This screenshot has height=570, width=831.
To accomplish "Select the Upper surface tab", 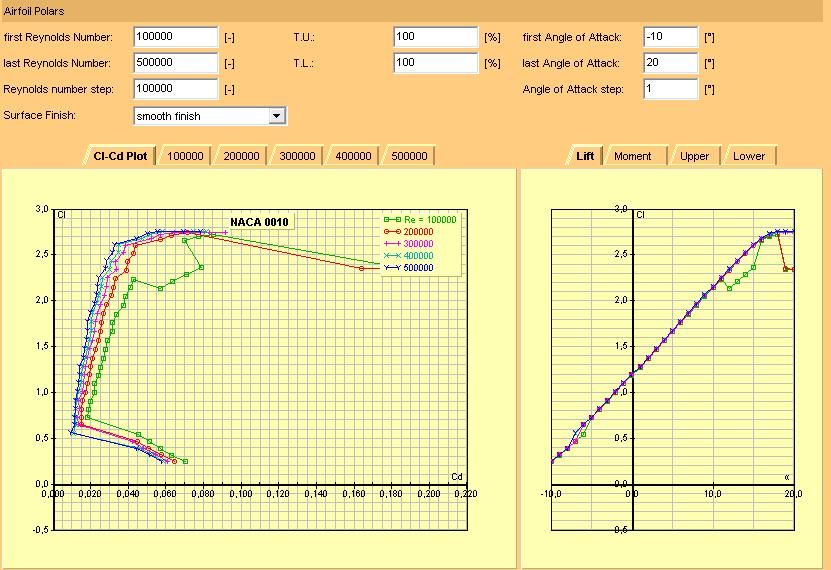I will 694,156.
